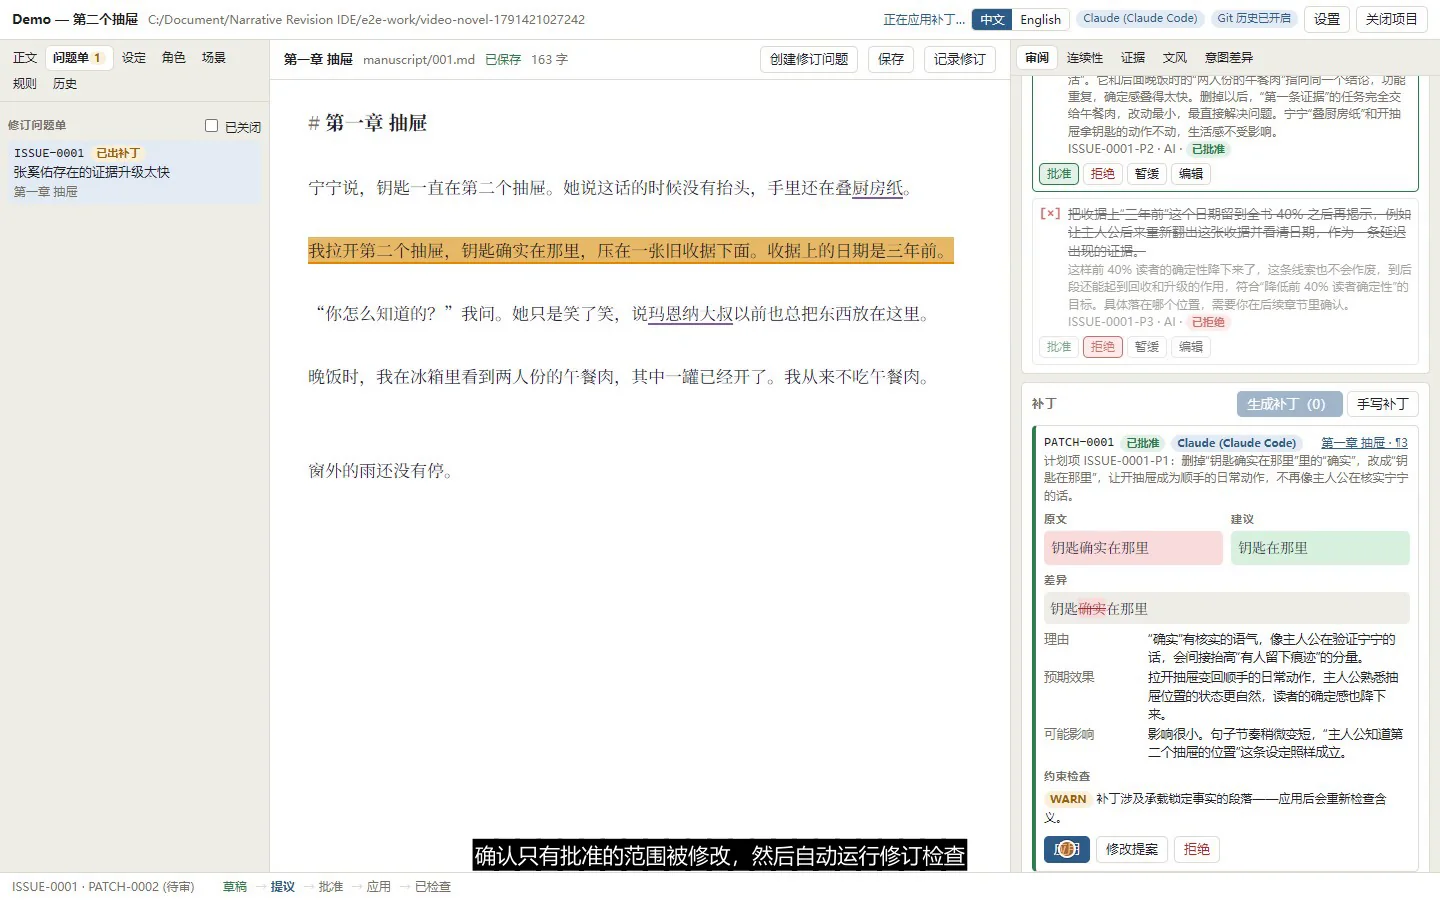1440x900 pixels.
Task: Switch to the 连续性 tab
Action: point(1085,58)
